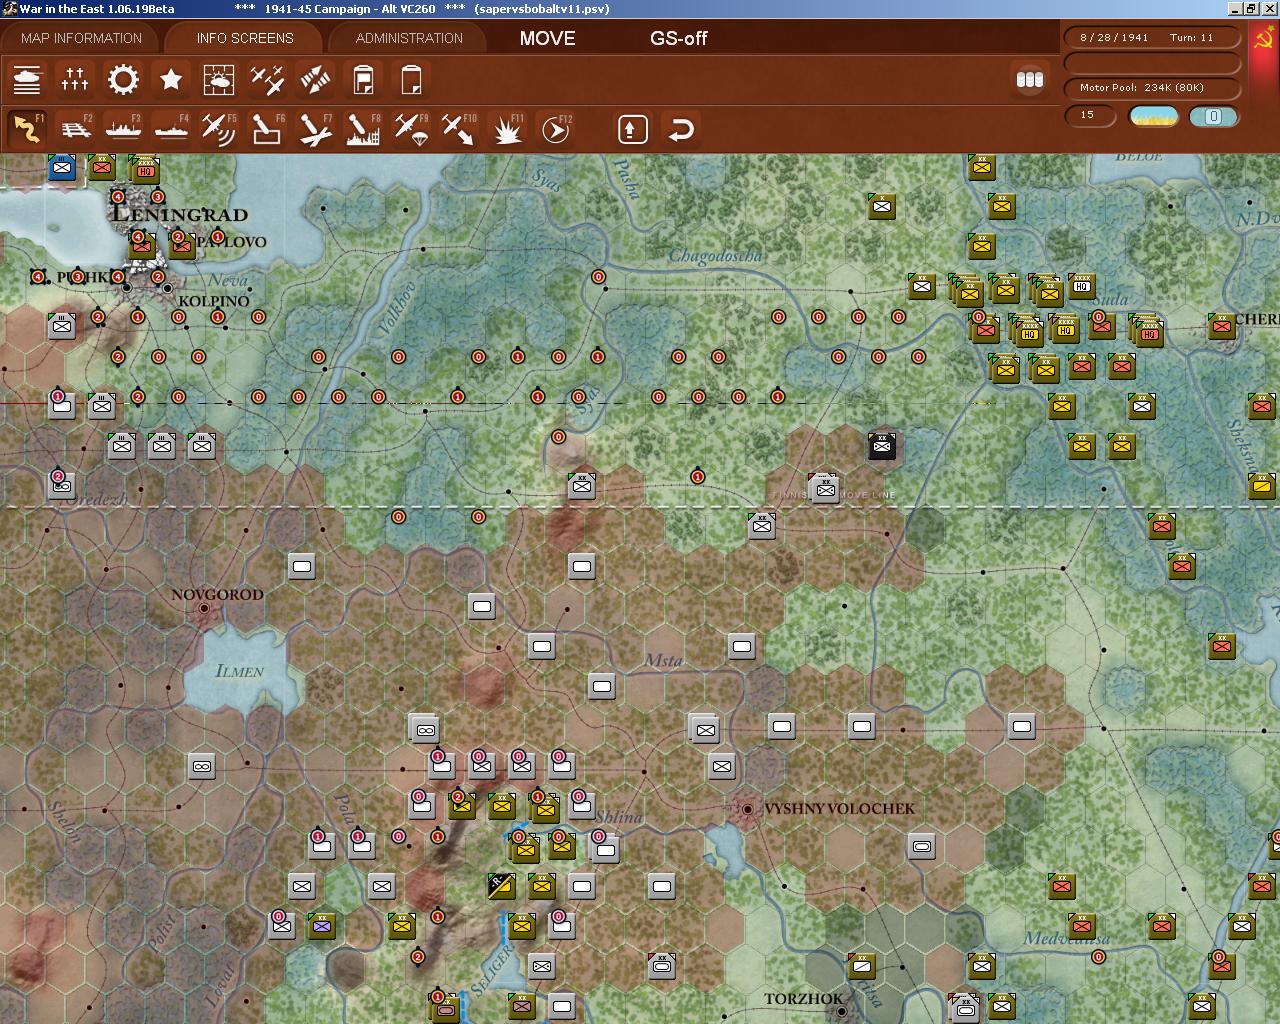This screenshot has width=1280, height=1024.
Task: Click the Kolpino town label
Action: (214, 301)
